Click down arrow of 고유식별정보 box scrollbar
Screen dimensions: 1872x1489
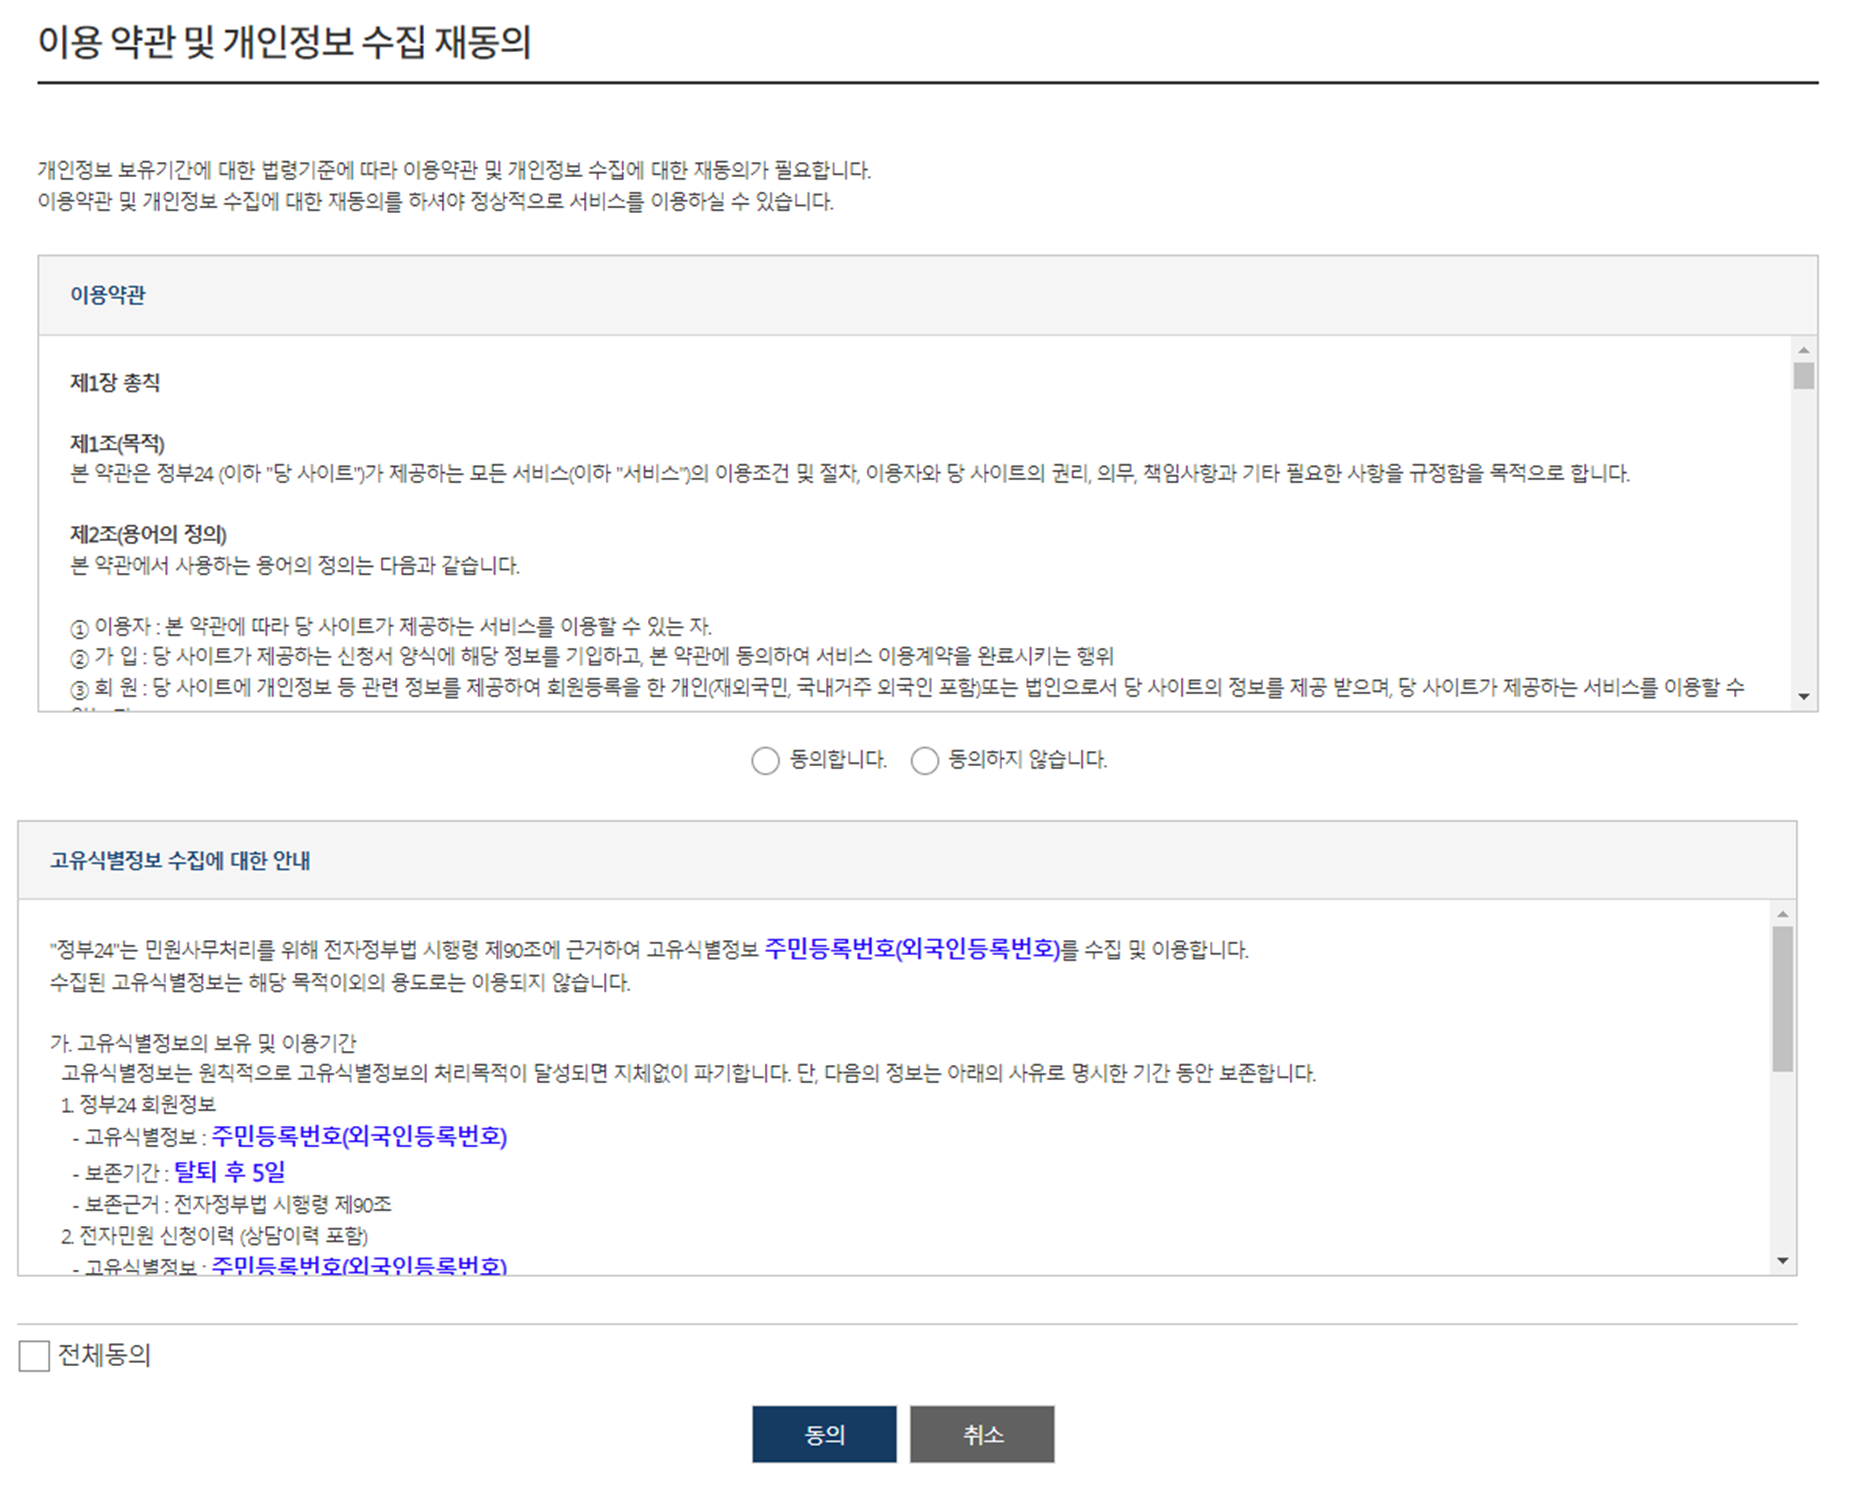pyautogui.click(x=1783, y=1261)
